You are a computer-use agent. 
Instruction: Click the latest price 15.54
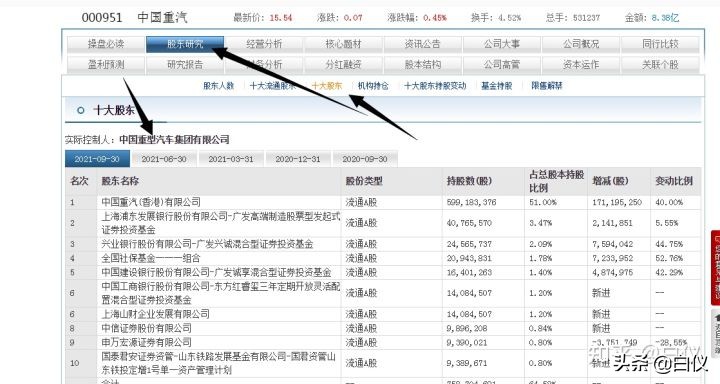281,18
